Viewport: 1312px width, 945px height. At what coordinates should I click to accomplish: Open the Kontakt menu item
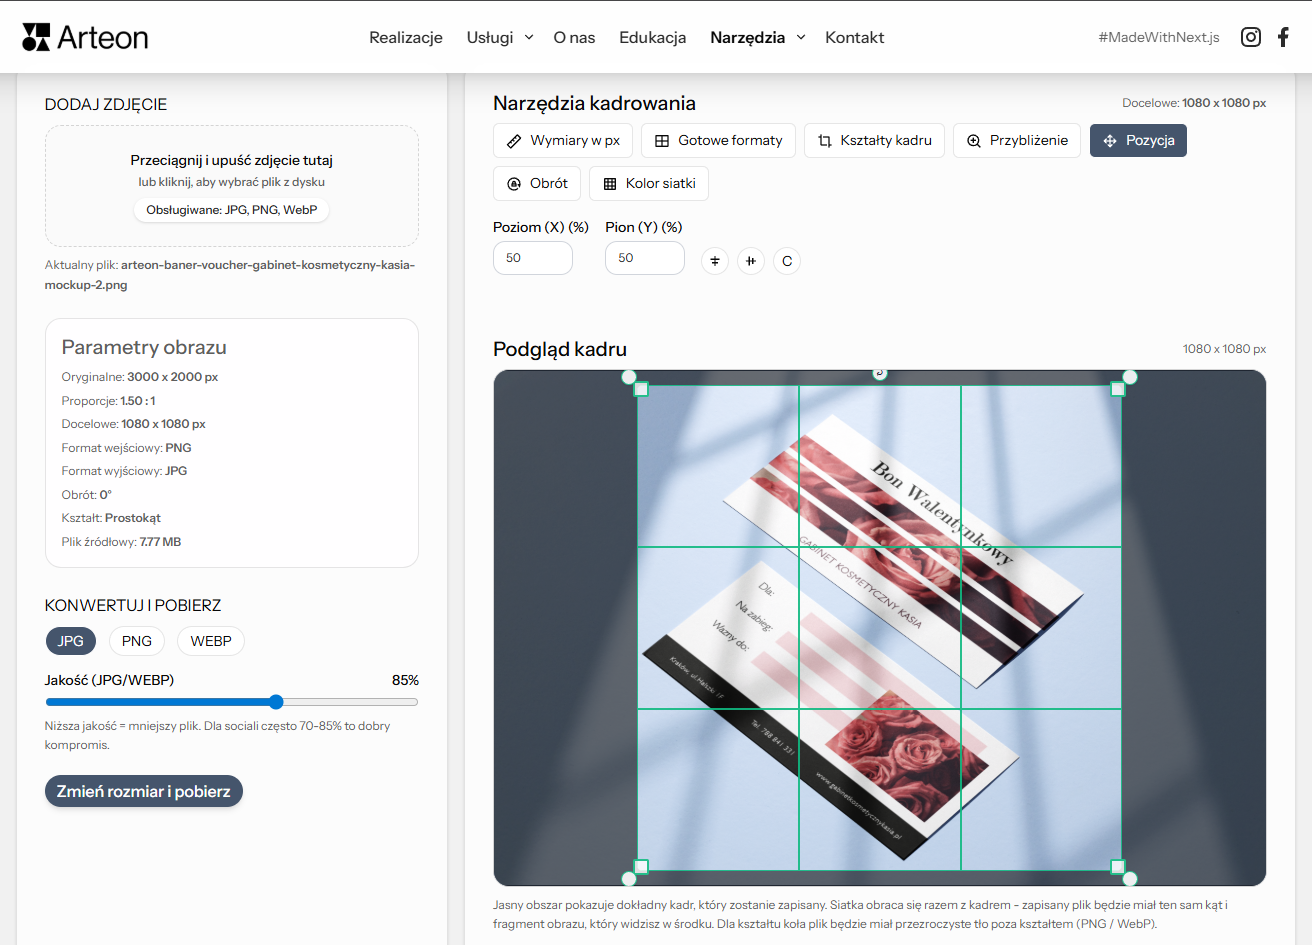click(x=854, y=37)
